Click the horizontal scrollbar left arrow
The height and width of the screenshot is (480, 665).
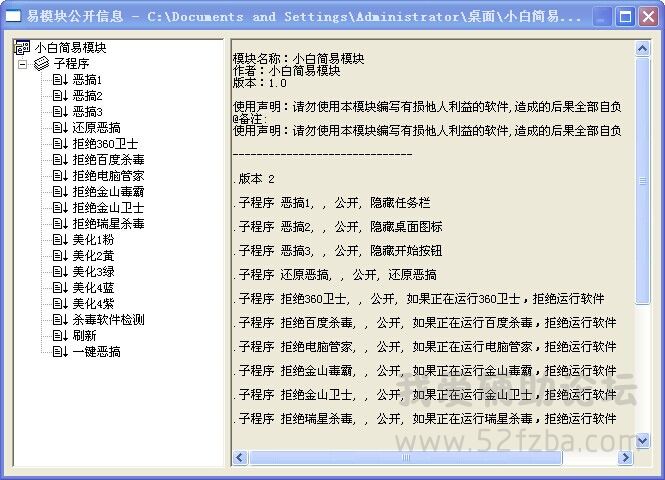[x=240, y=458]
